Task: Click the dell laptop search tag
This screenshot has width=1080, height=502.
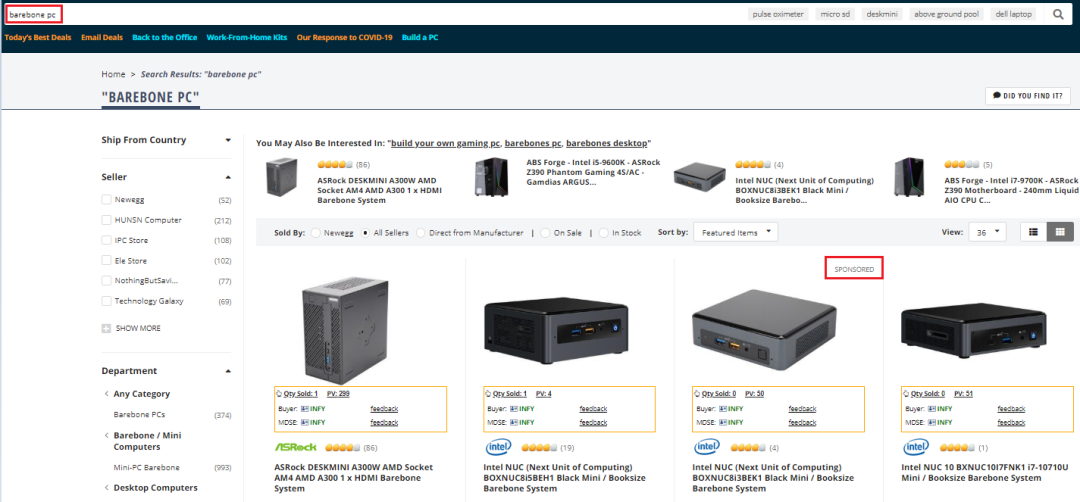Action: pos(1013,14)
